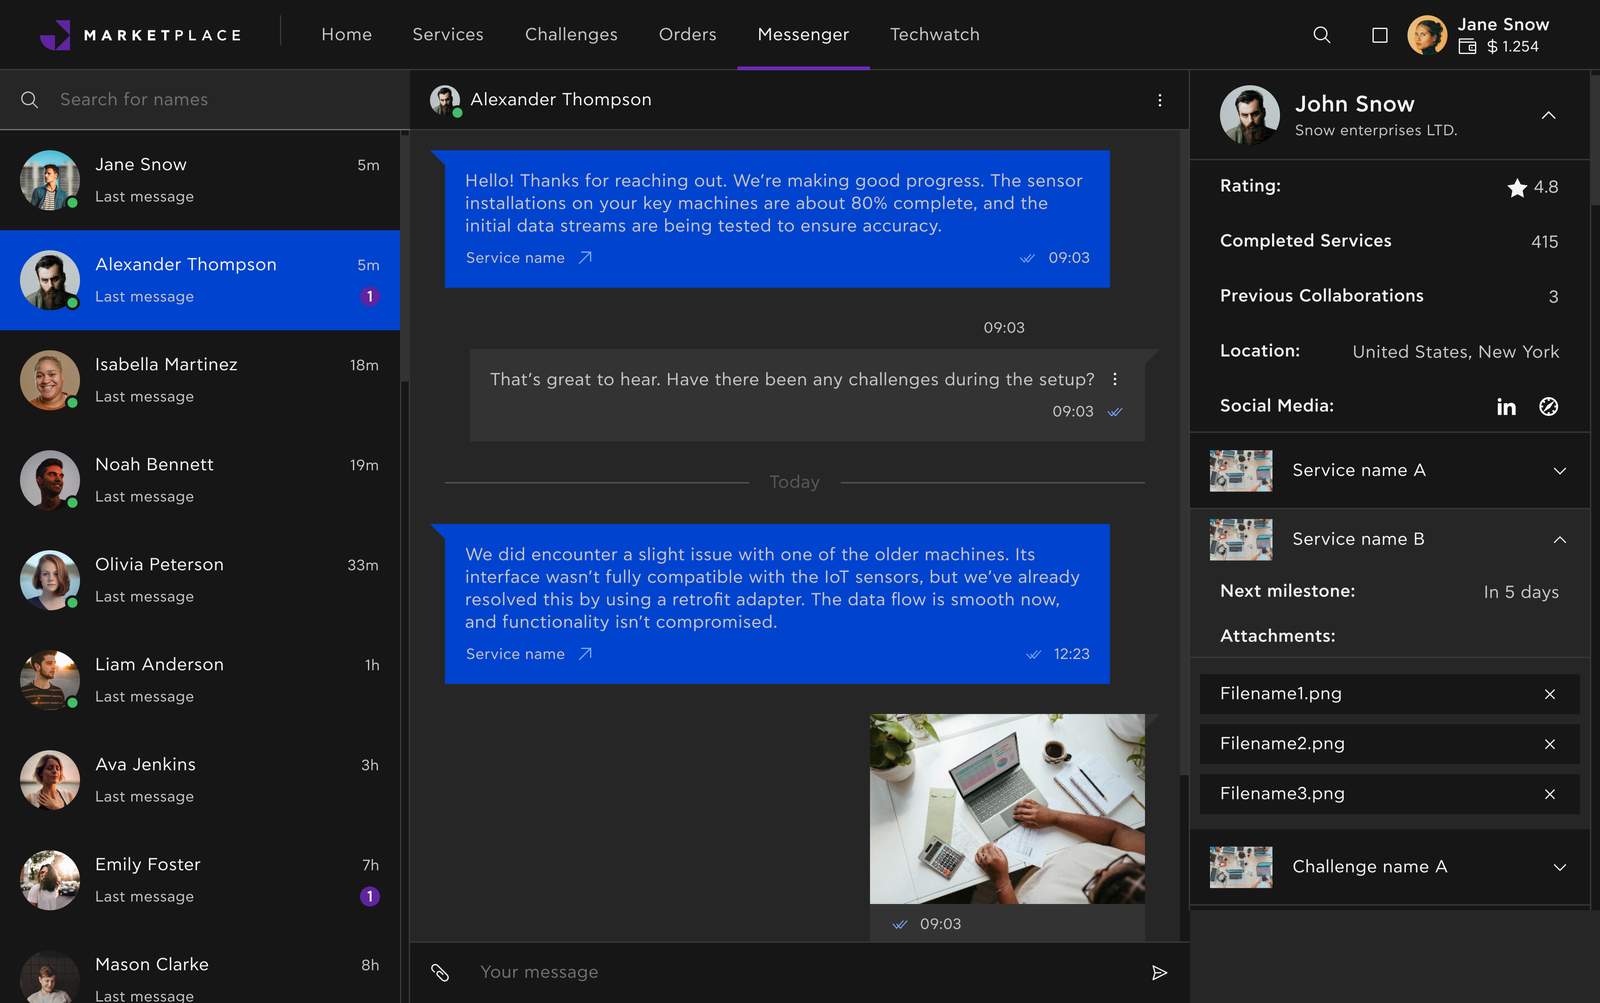1600x1003 pixels.
Task: Expand the Service name A section
Action: click(x=1559, y=471)
